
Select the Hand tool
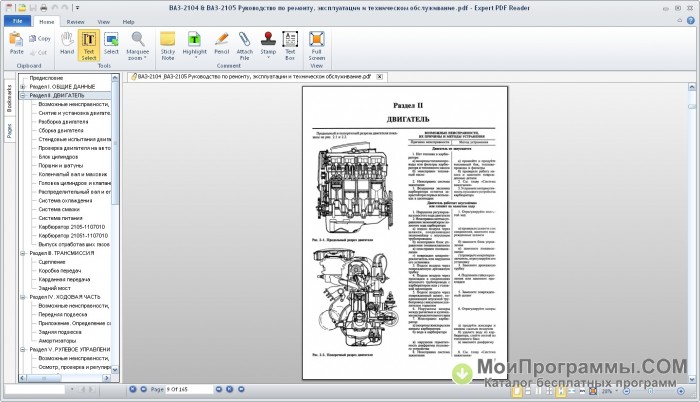point(67,44)
